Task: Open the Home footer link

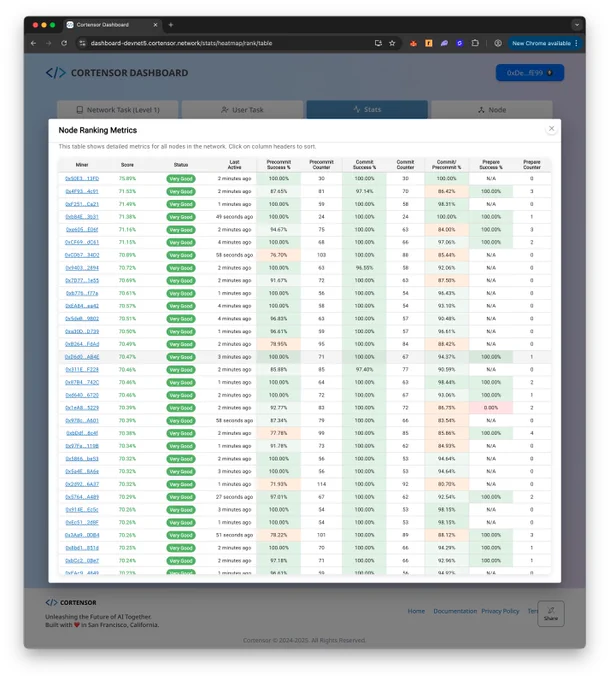Action: (416, 611)
